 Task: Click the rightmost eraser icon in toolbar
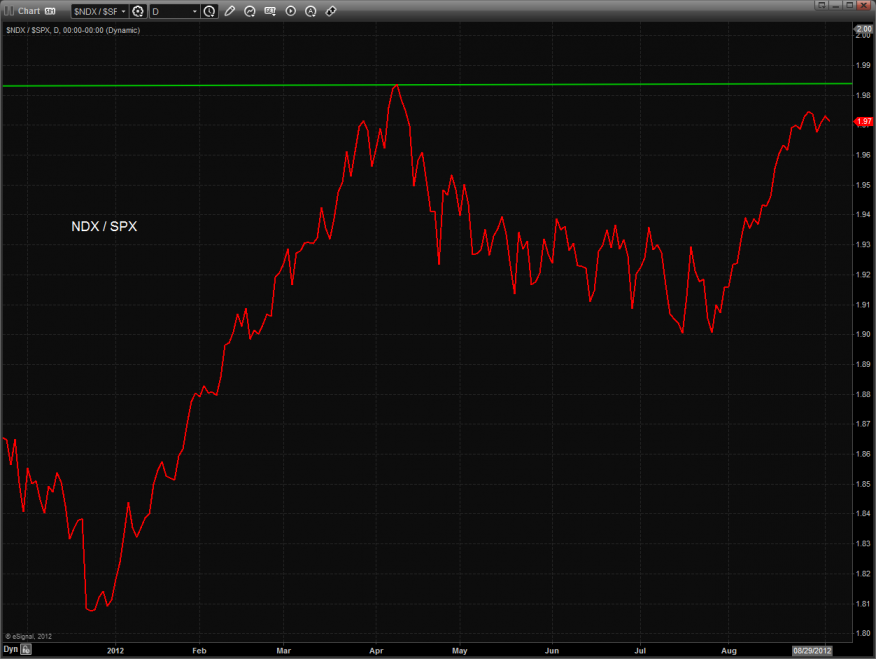point(331,12)
